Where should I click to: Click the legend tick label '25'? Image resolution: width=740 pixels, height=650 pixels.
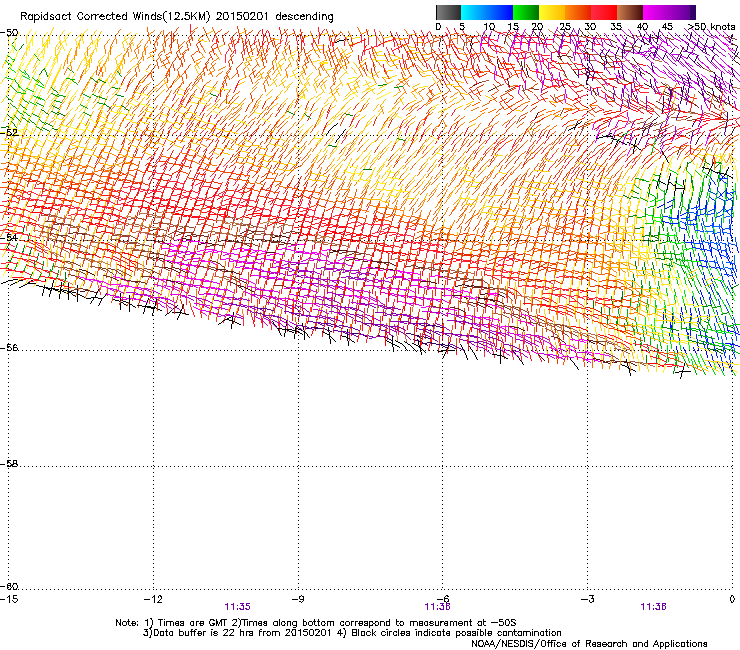point(565,27)
